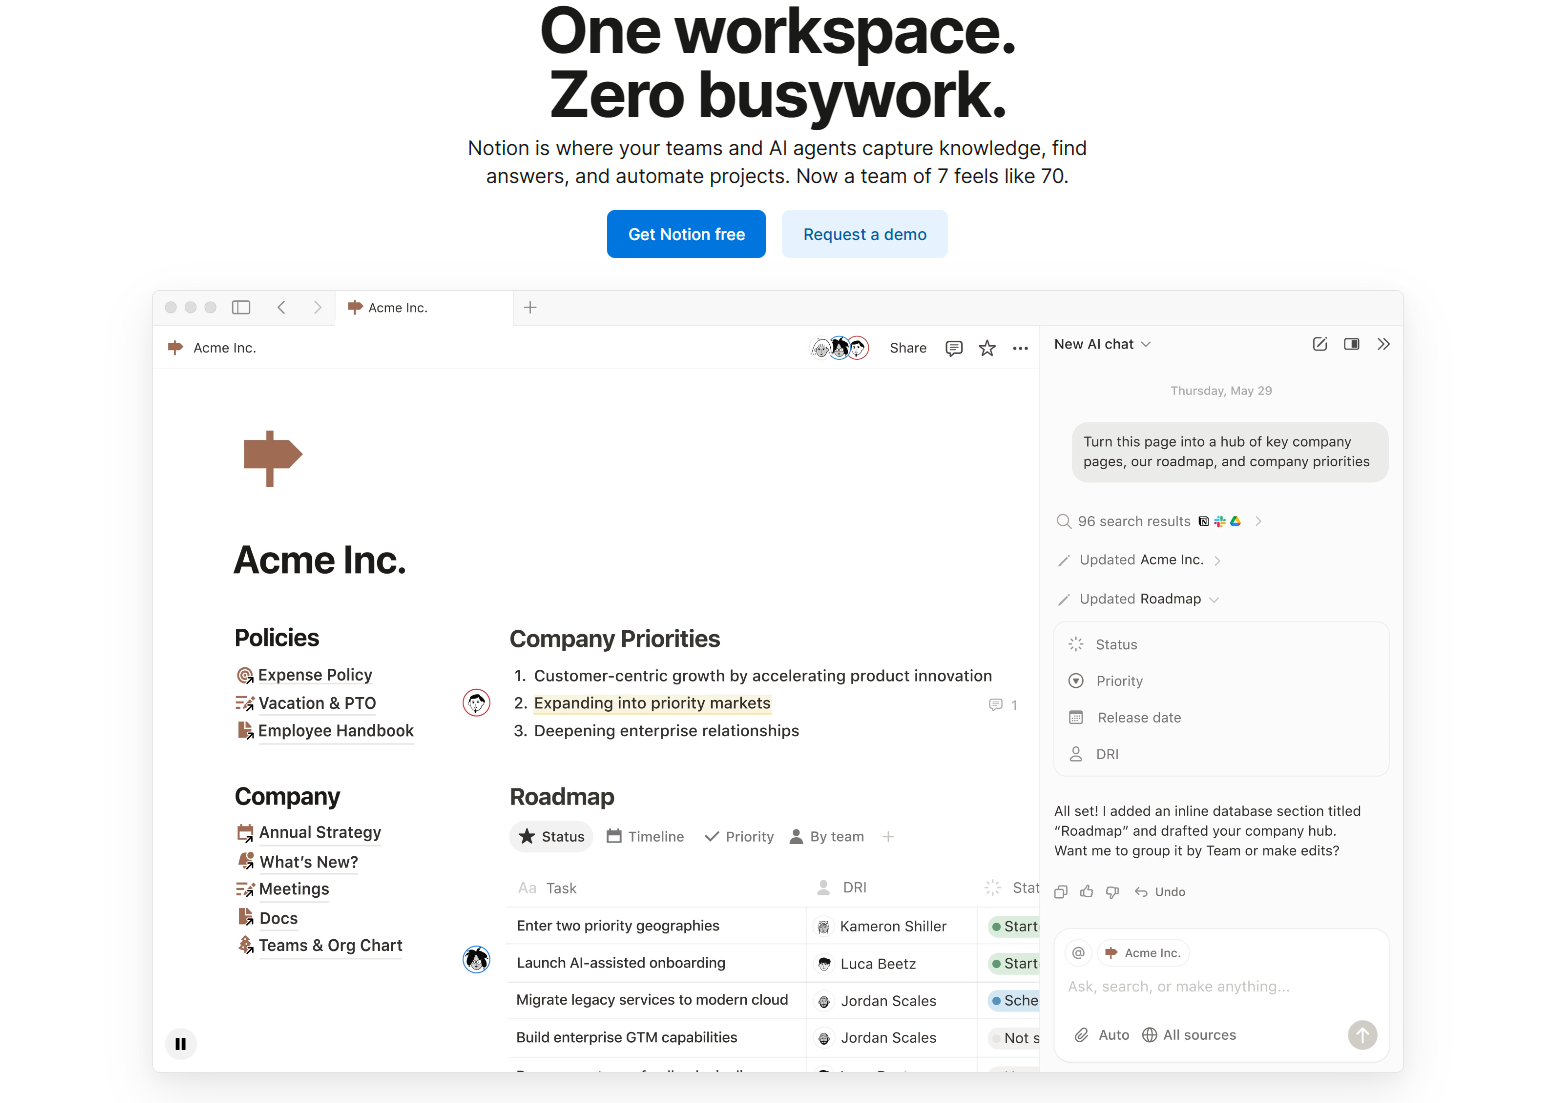The width and height of the screenshot is (1543, 1103).
Task: Focus the Ask, search, or make anything field
Action: pyautogui.click(x=1179, y=986)
